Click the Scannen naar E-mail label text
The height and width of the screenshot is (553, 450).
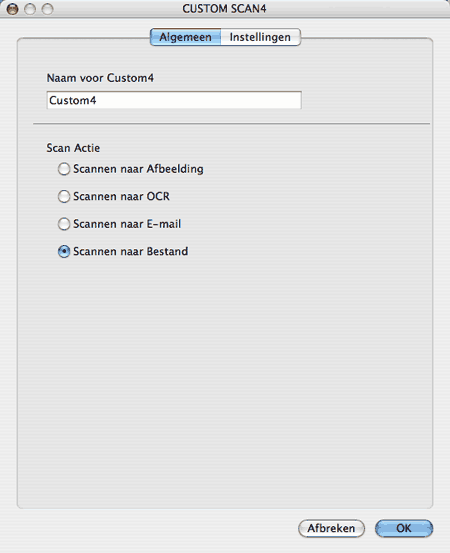(x=127, y=224)
